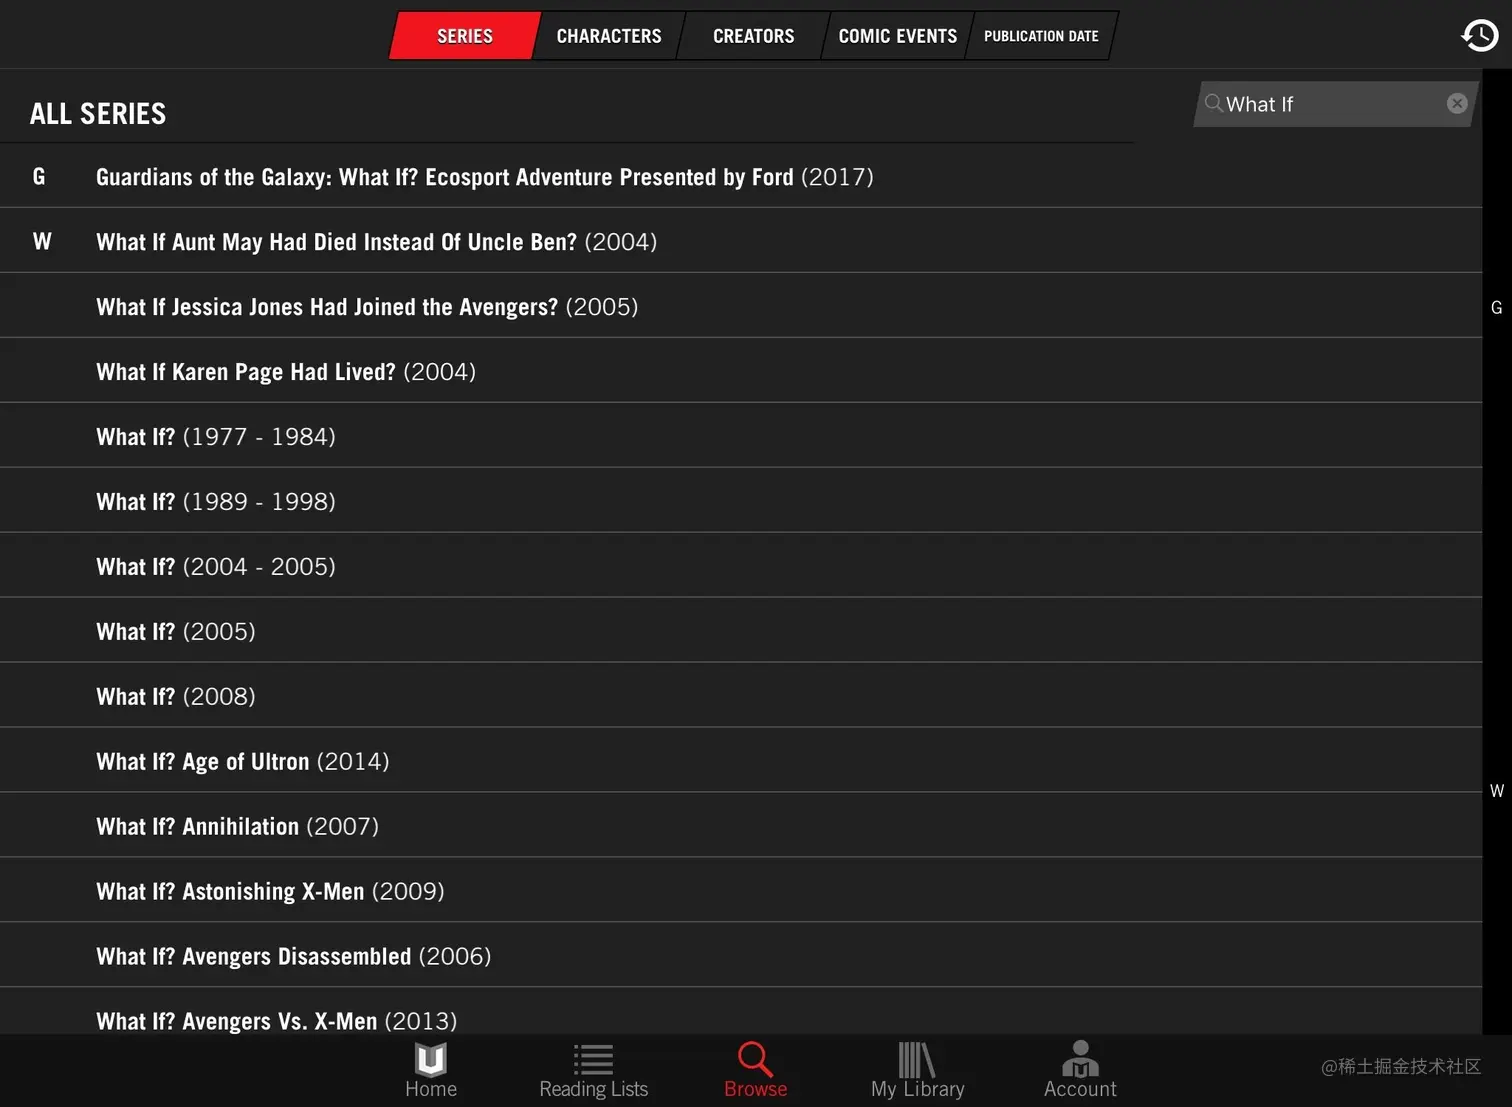Switch to the Creators tab
Screen dimensions: 1512x1107
(x=753, y=36)
